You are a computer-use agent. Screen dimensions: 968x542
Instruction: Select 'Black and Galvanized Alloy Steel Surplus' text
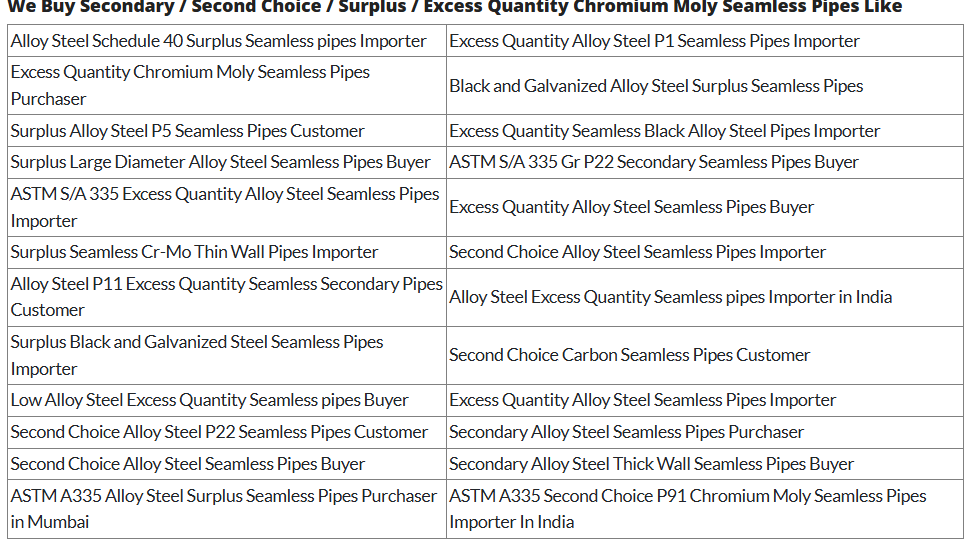pos(656,86)
